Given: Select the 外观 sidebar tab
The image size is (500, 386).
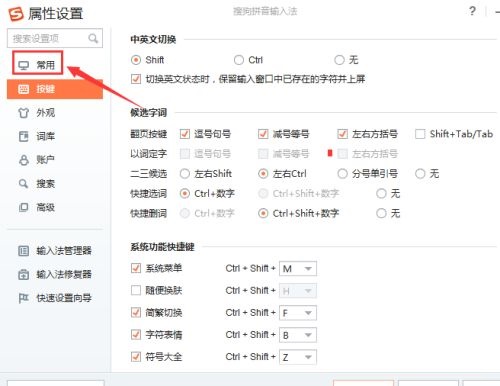Looking at the screenshot, I should [x=55, y=113].
